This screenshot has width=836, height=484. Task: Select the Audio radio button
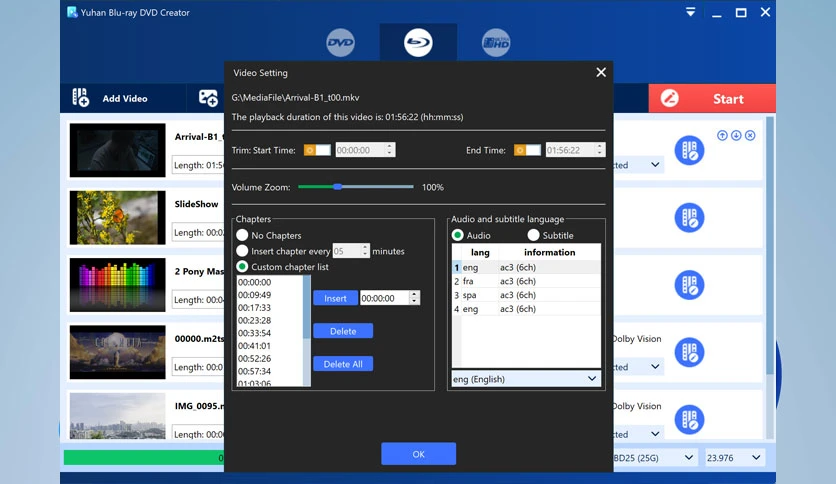457,235
